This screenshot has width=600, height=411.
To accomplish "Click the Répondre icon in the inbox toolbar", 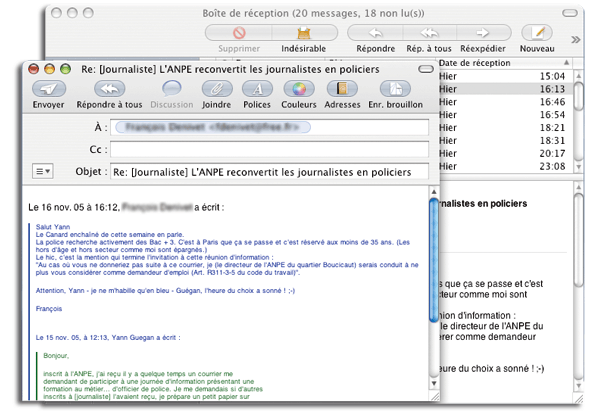I will click(x=375, y=33).
